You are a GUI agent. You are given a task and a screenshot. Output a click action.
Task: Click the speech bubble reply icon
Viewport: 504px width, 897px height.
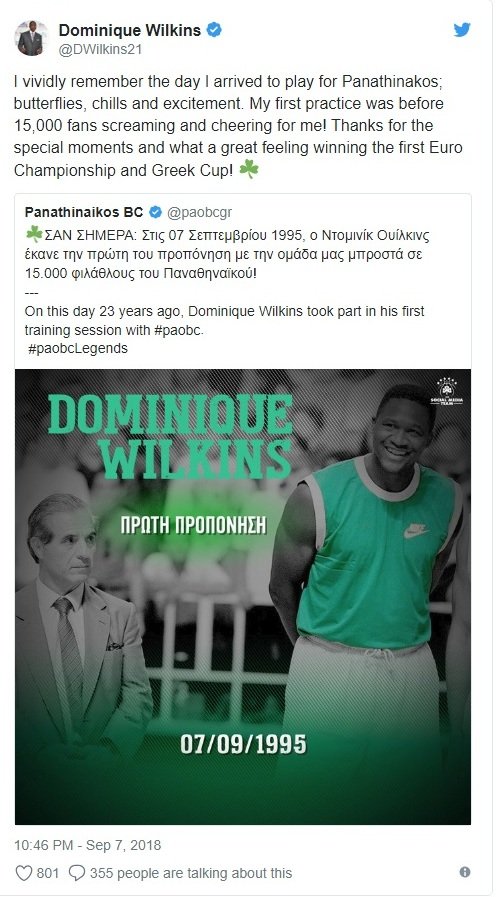point(77,873)
